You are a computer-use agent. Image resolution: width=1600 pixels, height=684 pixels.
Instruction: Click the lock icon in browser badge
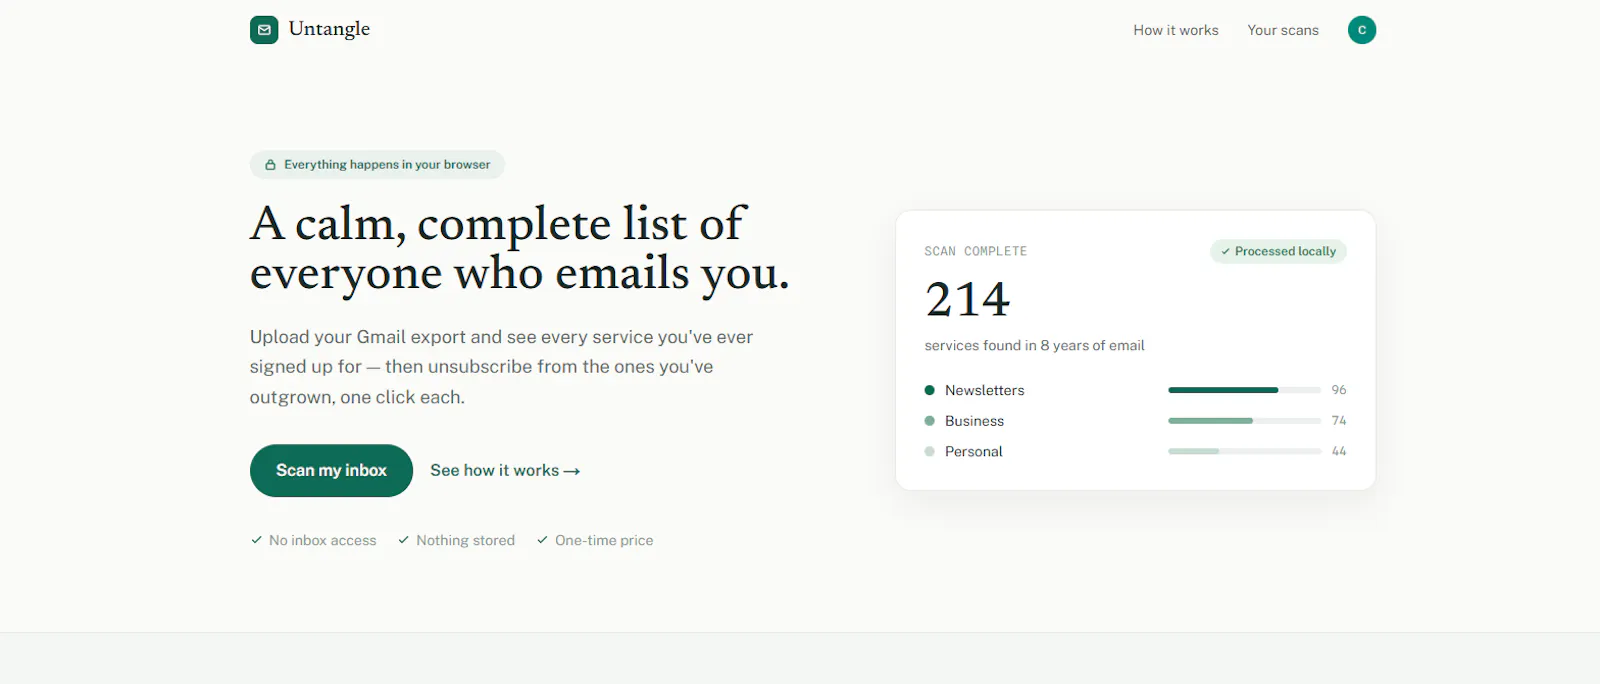click(x=270, y=165)
